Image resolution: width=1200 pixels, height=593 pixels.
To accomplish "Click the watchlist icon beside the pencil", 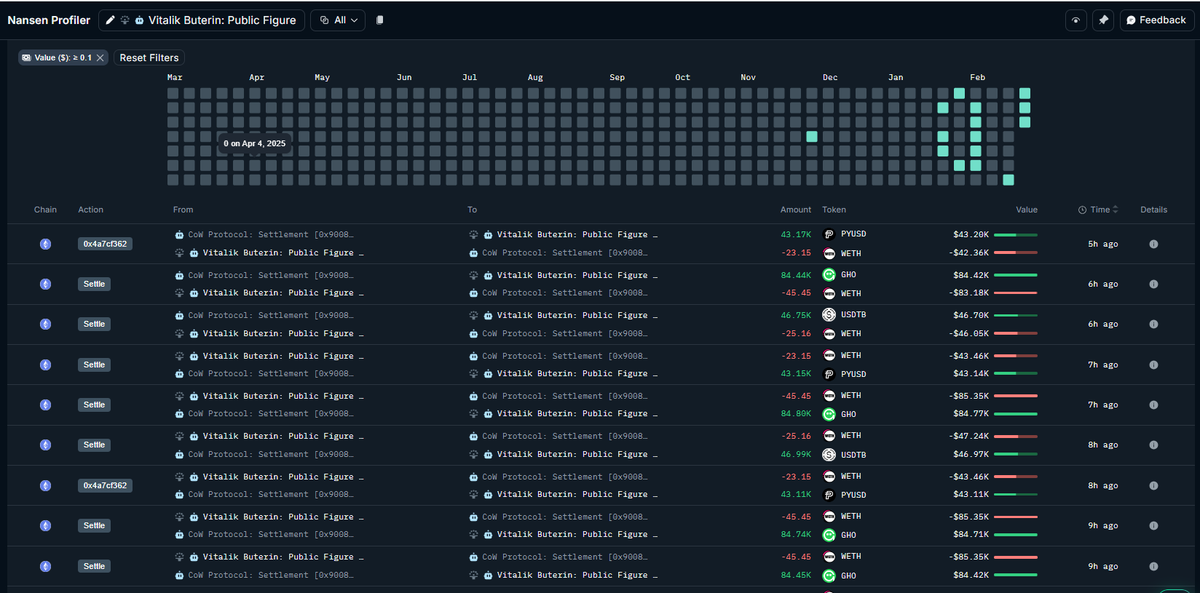I will pos(125,19).
